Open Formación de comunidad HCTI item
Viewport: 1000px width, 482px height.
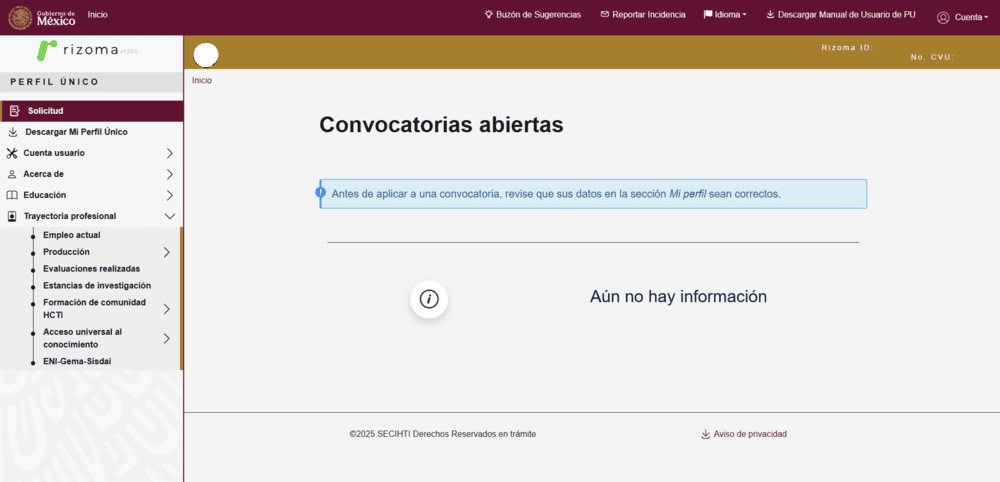[x=94, y=309]
